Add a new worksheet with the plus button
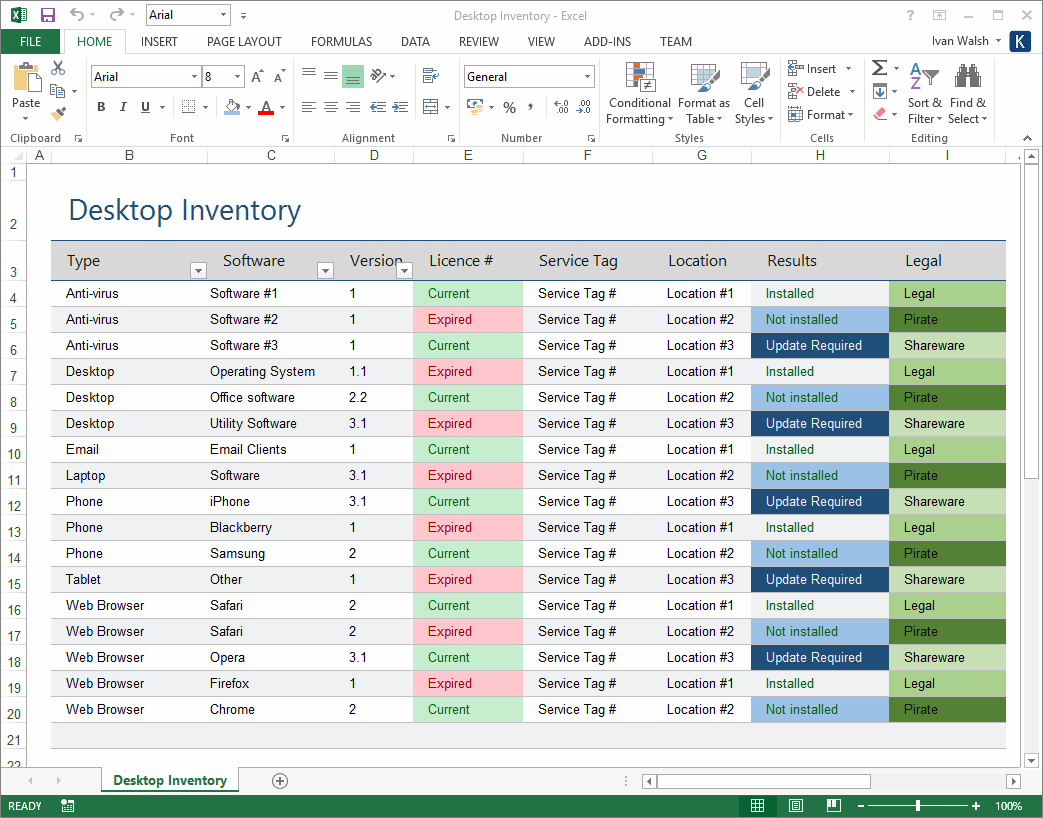1043x818 pixels. [280, 780]
